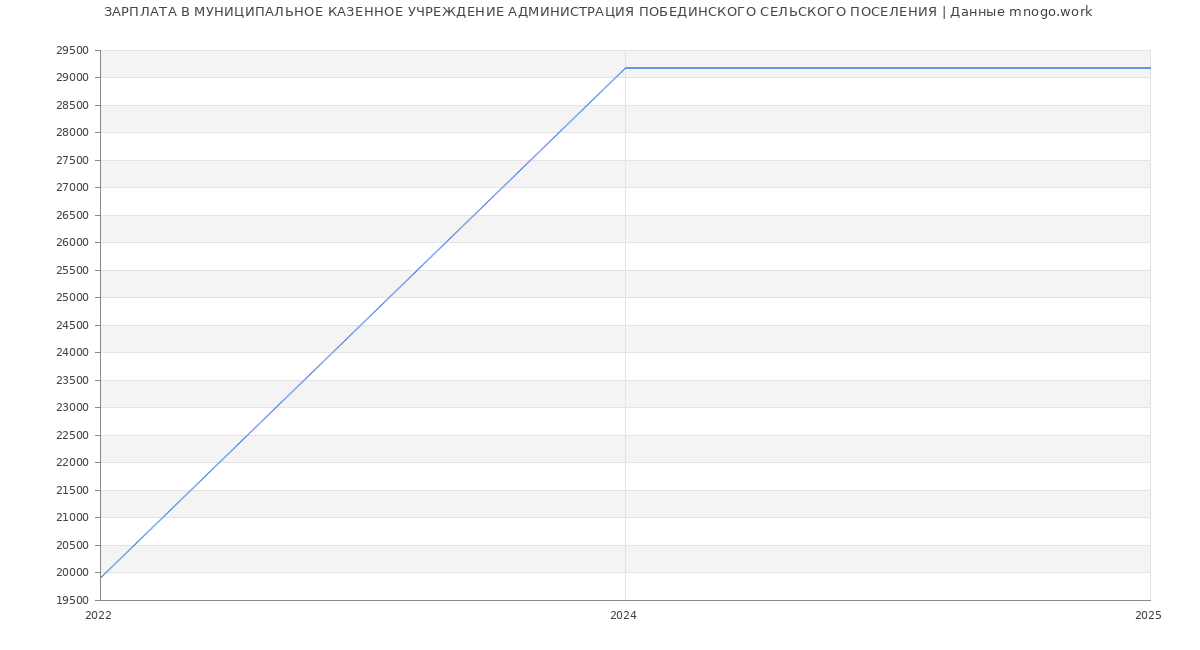Click the line's end point at 2025

pyautogui.click(x=1149, y=68)
